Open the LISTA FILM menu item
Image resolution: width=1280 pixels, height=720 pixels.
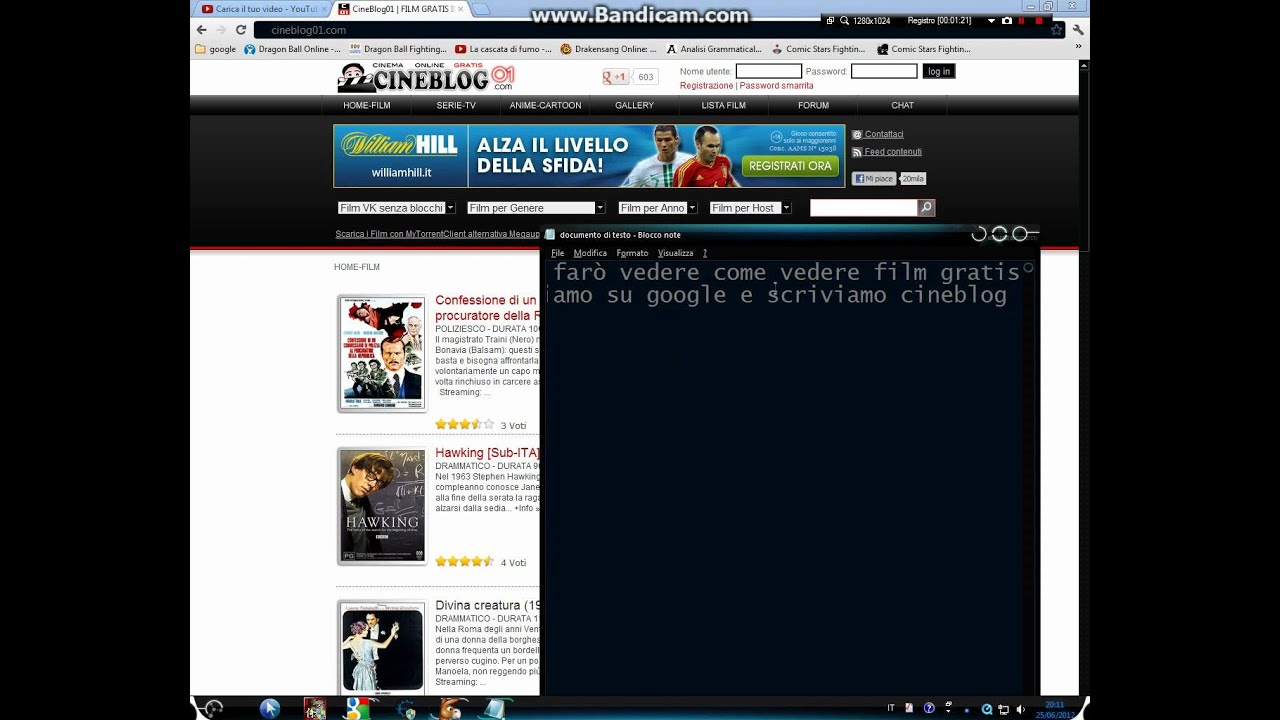(723, 105)
